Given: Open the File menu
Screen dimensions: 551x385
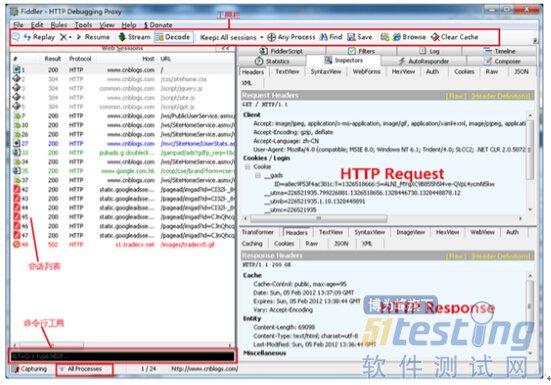Looking at the screenshot, I should click(x=18, y=25).
